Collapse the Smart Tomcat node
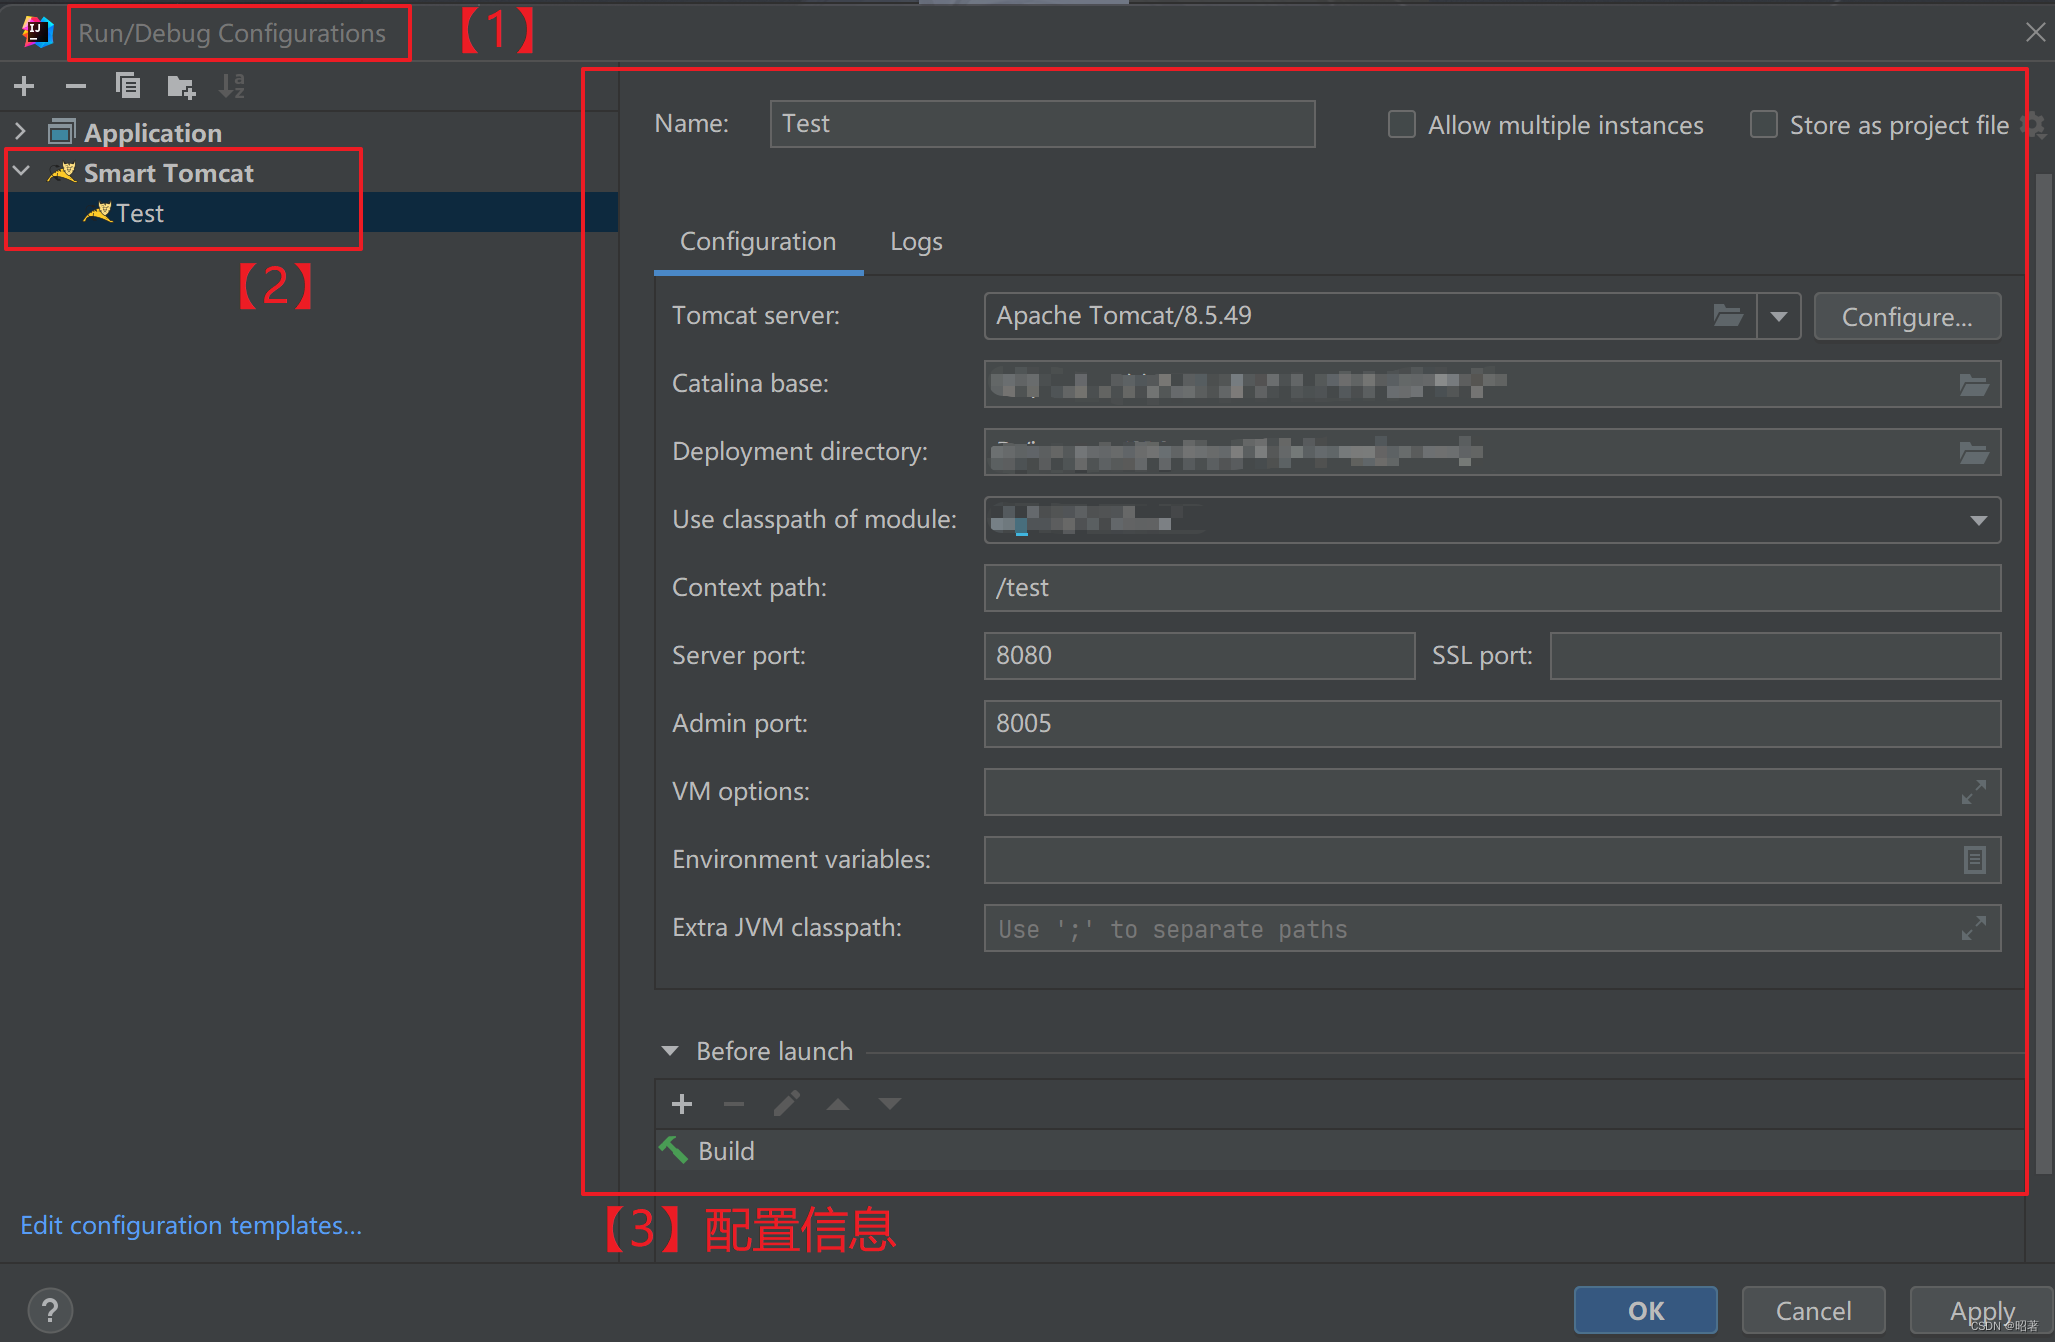 point(20,171)
